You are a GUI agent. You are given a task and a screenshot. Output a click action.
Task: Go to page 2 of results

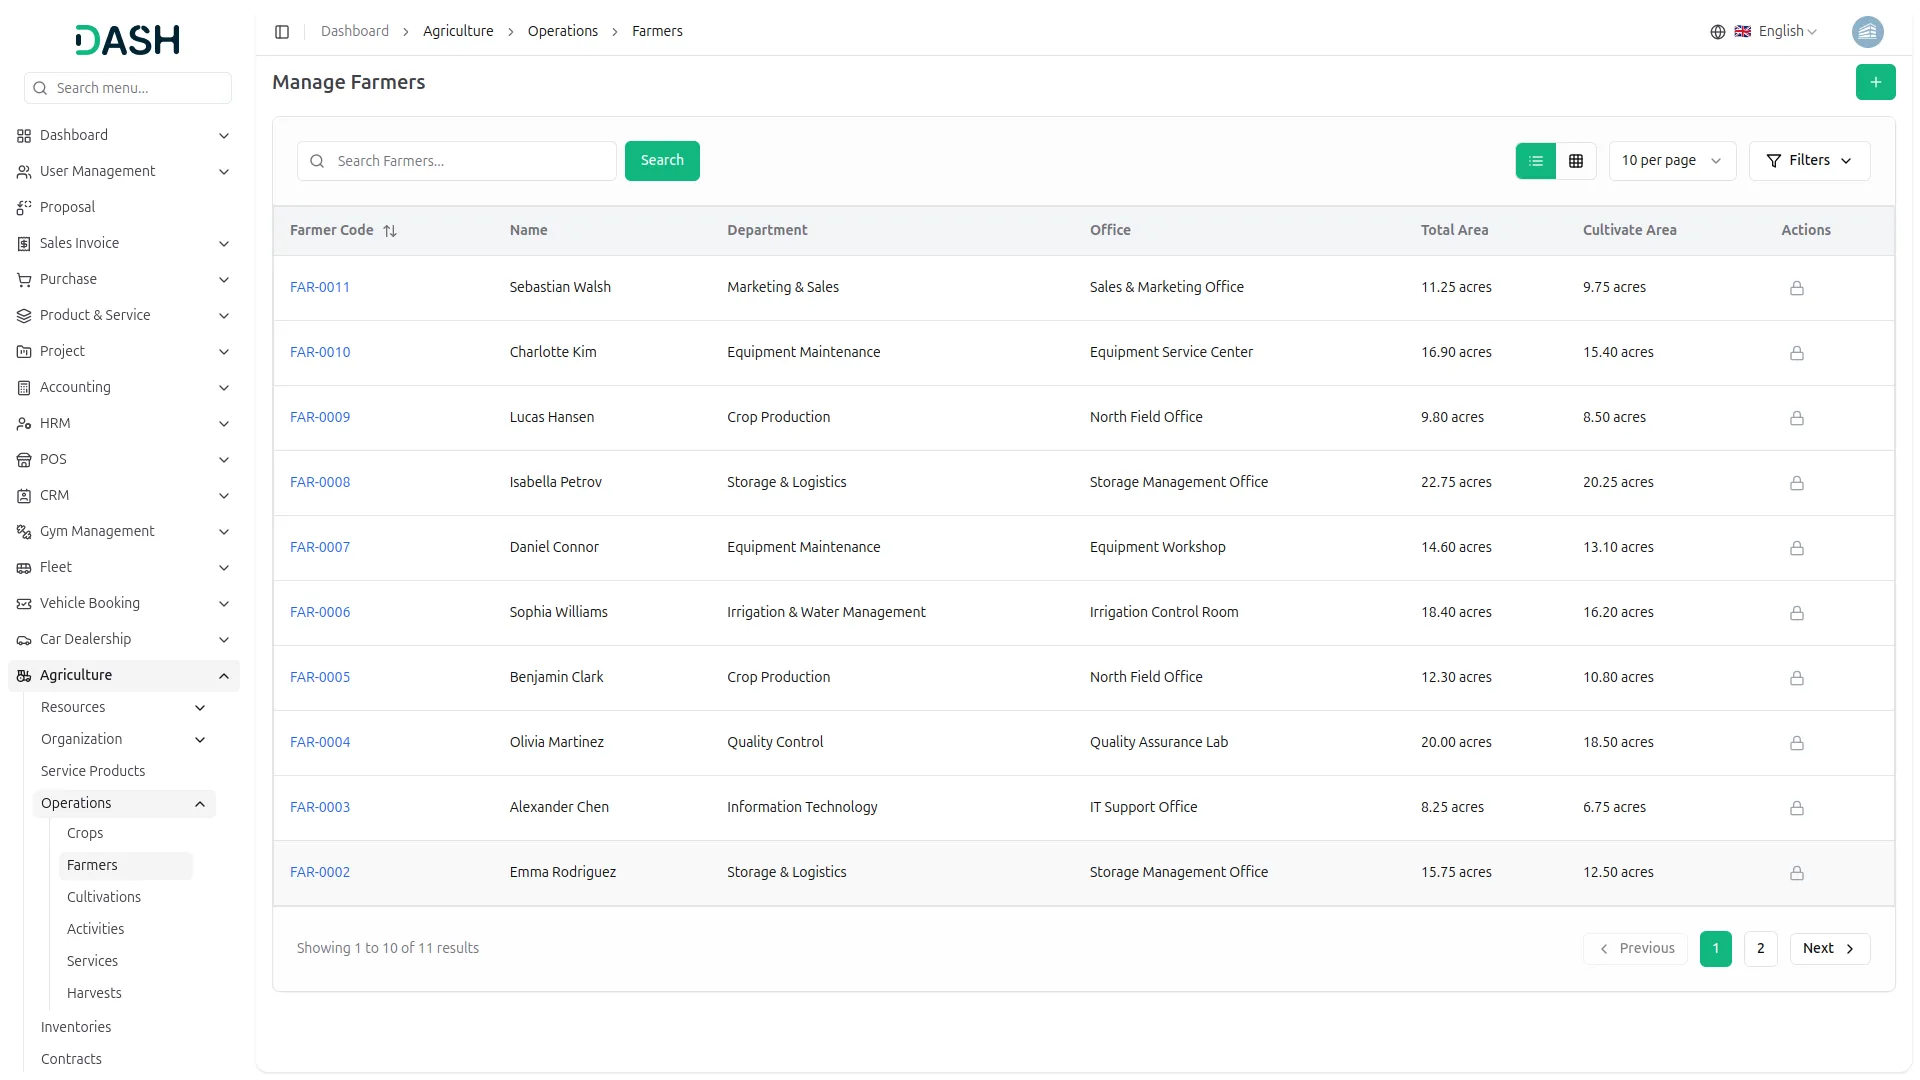[x=1760, y=948]
